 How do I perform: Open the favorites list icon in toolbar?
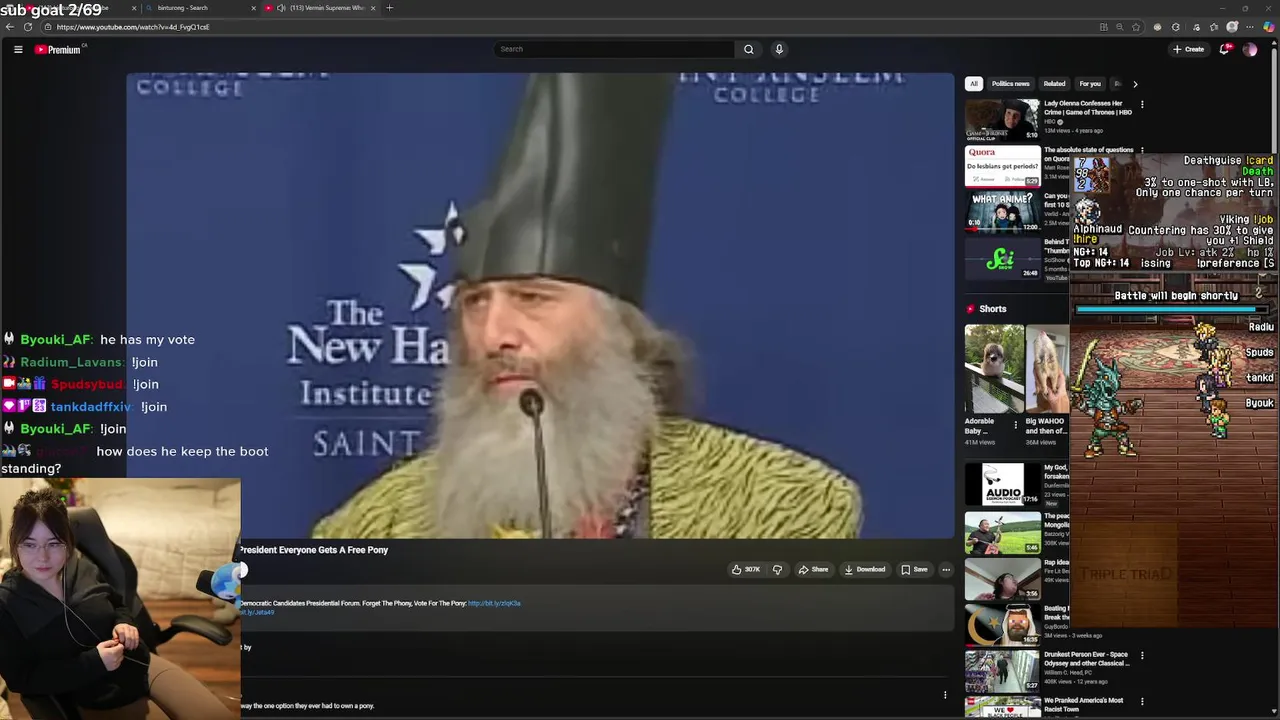click(x=1213, y=27)
